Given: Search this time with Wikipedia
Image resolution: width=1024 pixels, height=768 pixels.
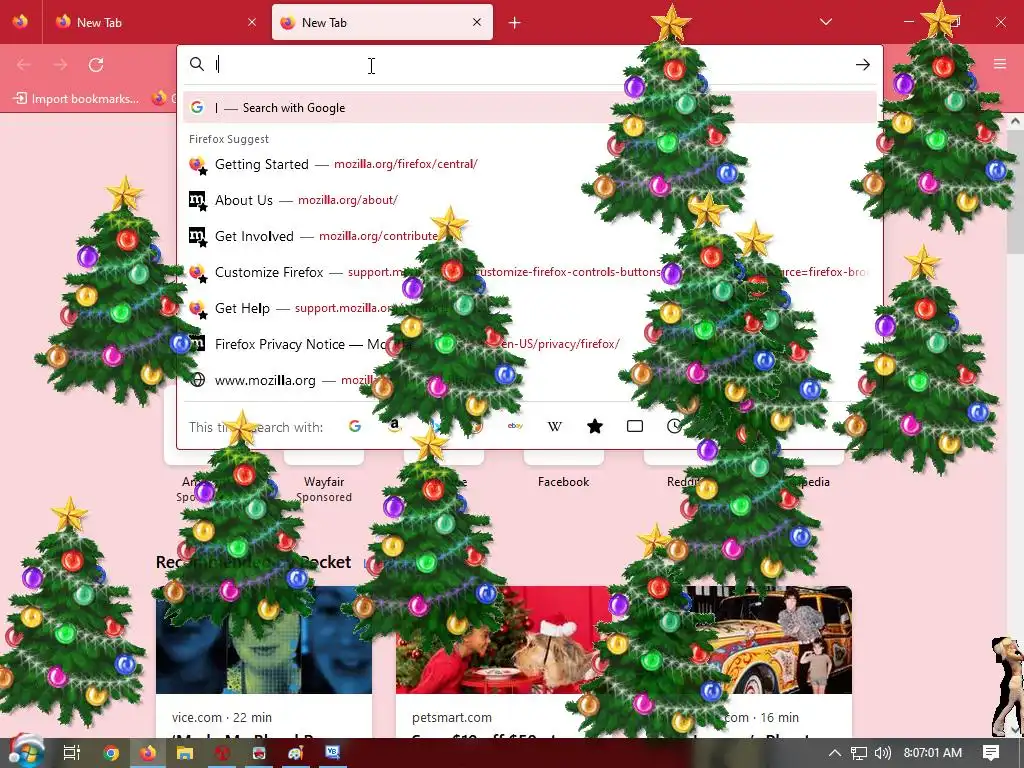Looking at the screenshot, I should pyautogui.click(x=554, y=426).
